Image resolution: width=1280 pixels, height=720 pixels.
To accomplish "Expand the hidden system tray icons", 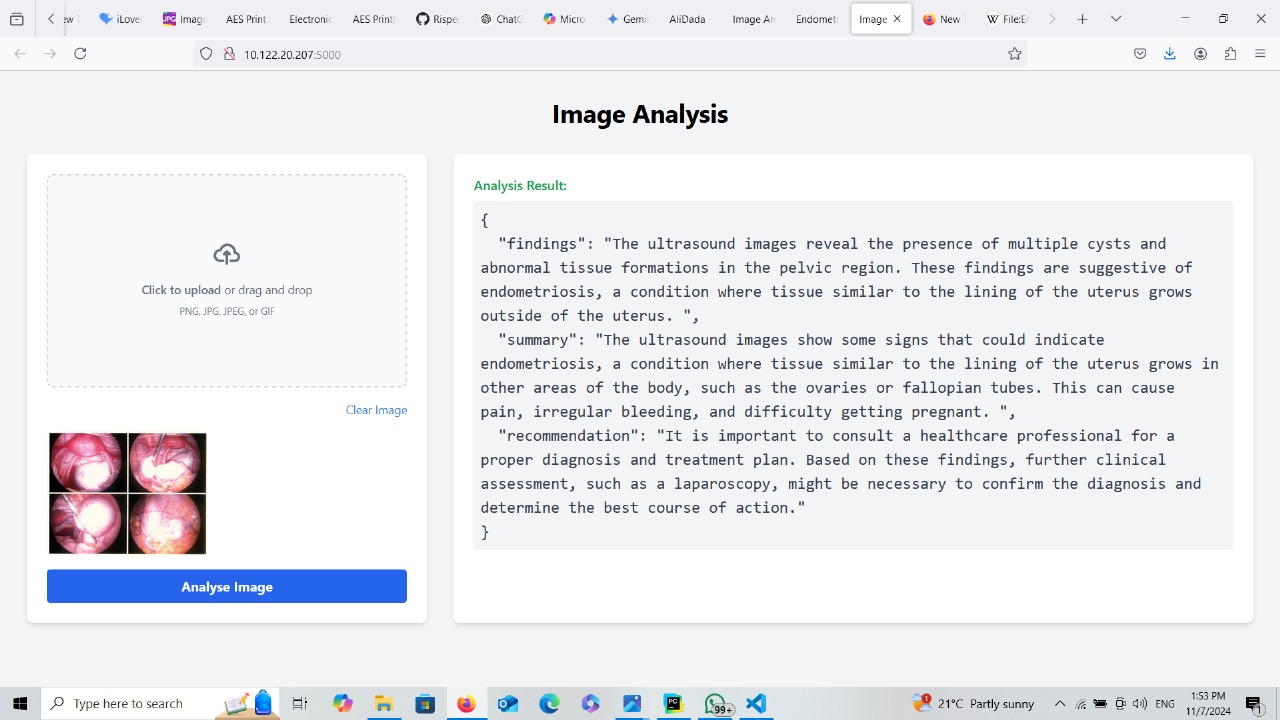I will point(1060,704).
